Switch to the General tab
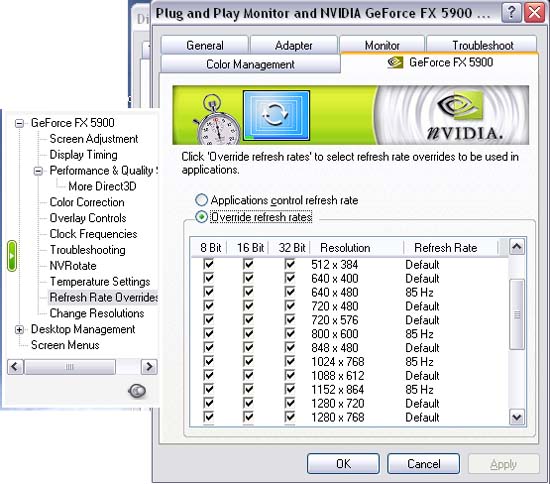 pos(204,45)
